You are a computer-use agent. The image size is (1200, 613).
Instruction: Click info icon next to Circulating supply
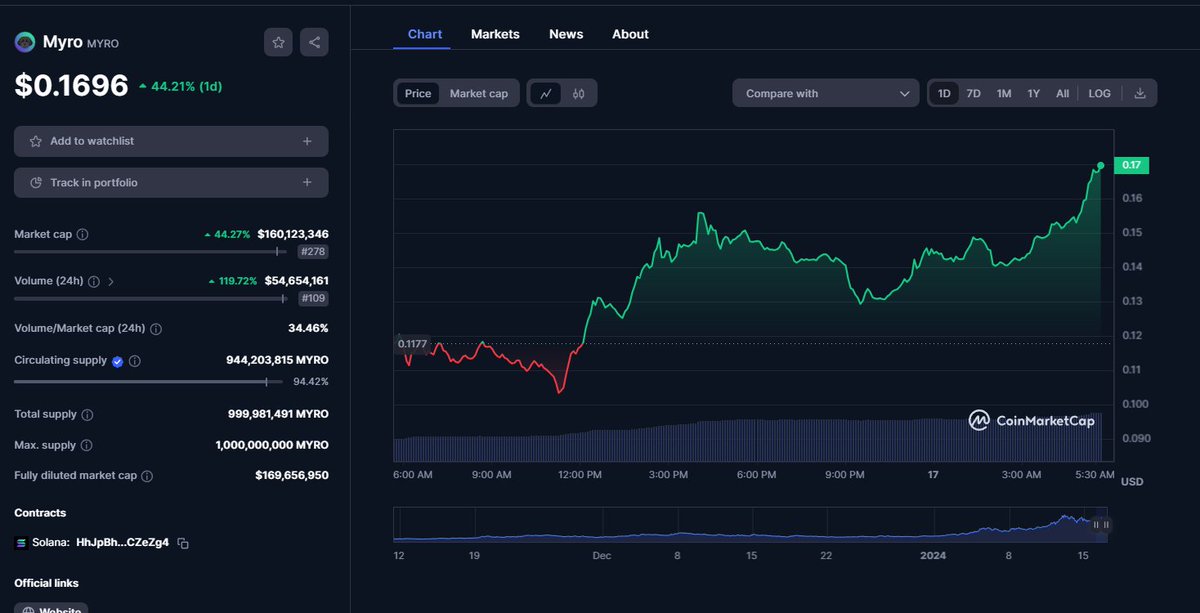coord(135,361)
